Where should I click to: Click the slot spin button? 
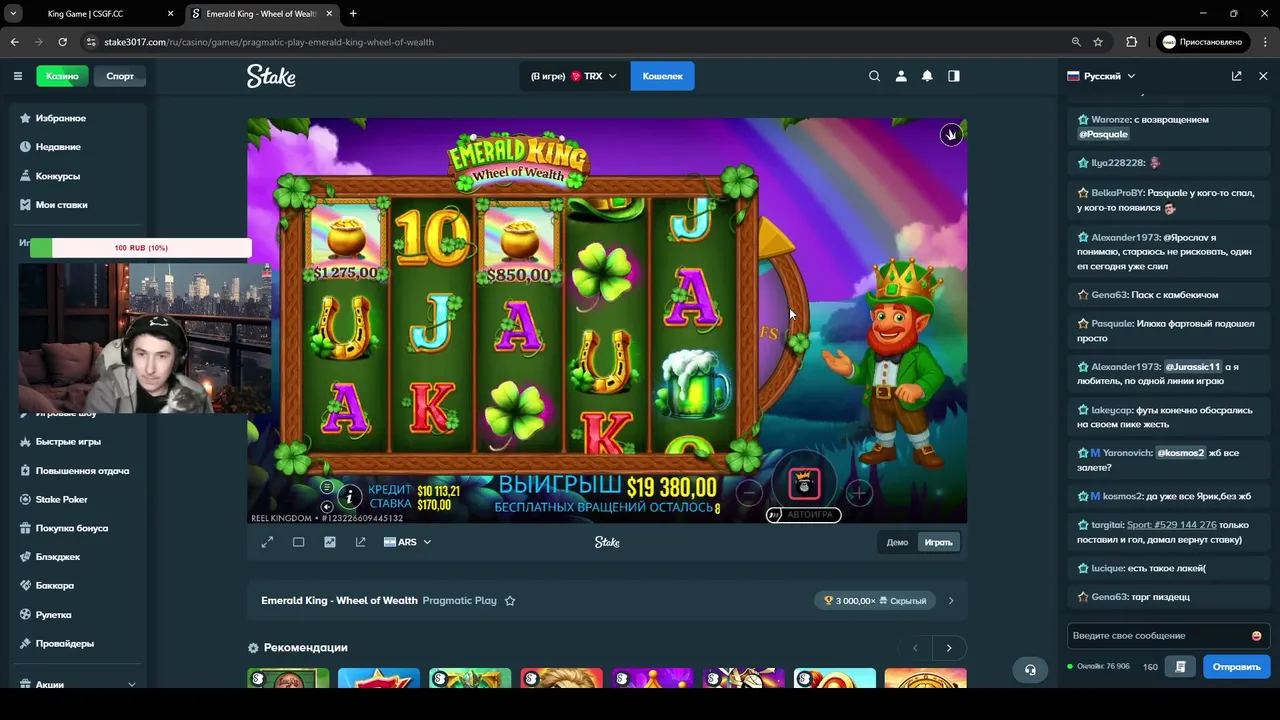(804, 485)
